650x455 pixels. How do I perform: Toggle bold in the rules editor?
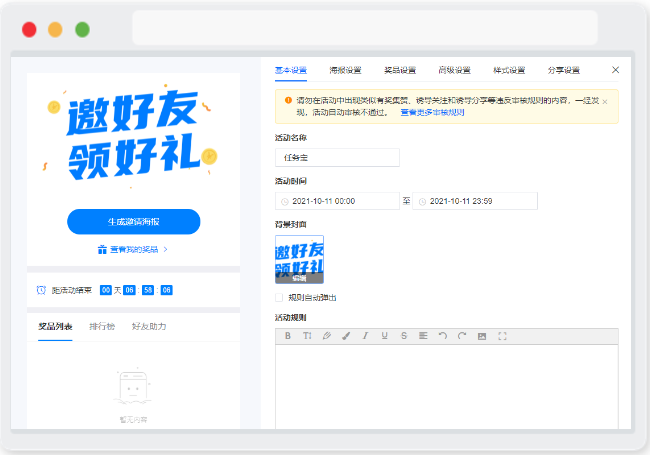pyautogui.click(x=288, y=336)
